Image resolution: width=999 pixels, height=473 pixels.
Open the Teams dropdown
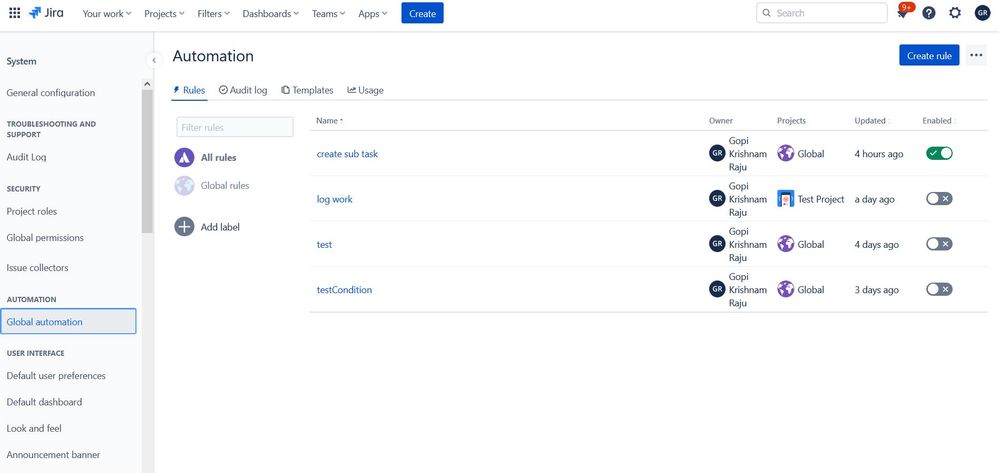328,13
